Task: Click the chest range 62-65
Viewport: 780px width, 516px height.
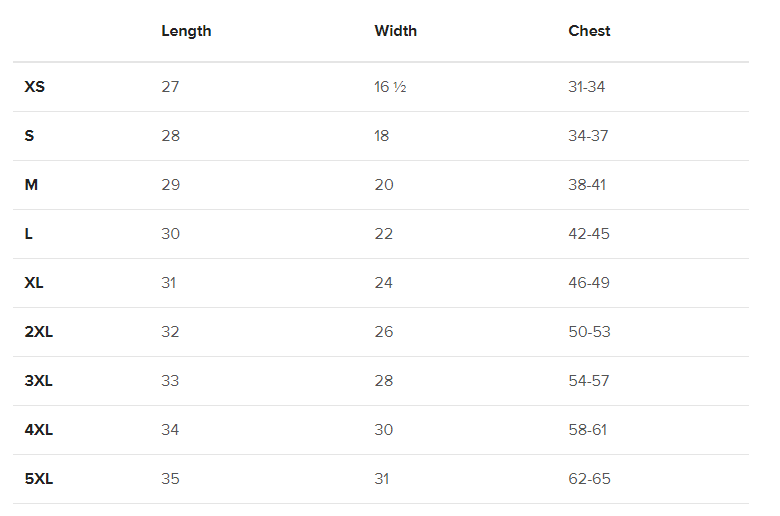Action: click(x=589, y=479)
